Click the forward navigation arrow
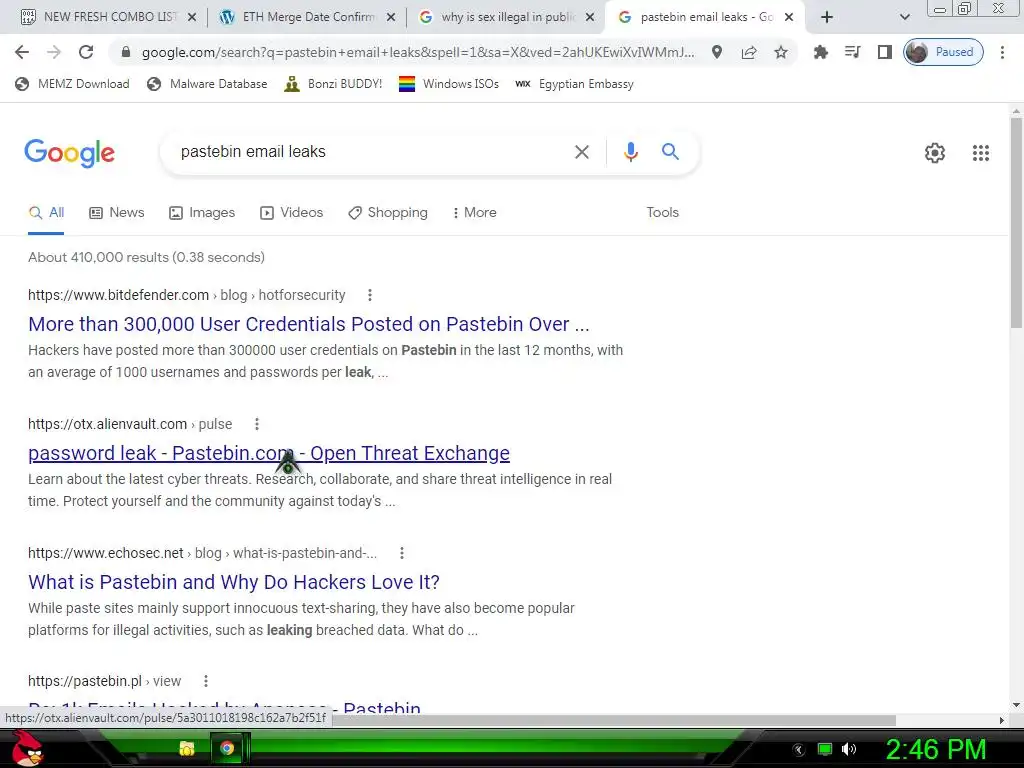 [x=54, y=52]
